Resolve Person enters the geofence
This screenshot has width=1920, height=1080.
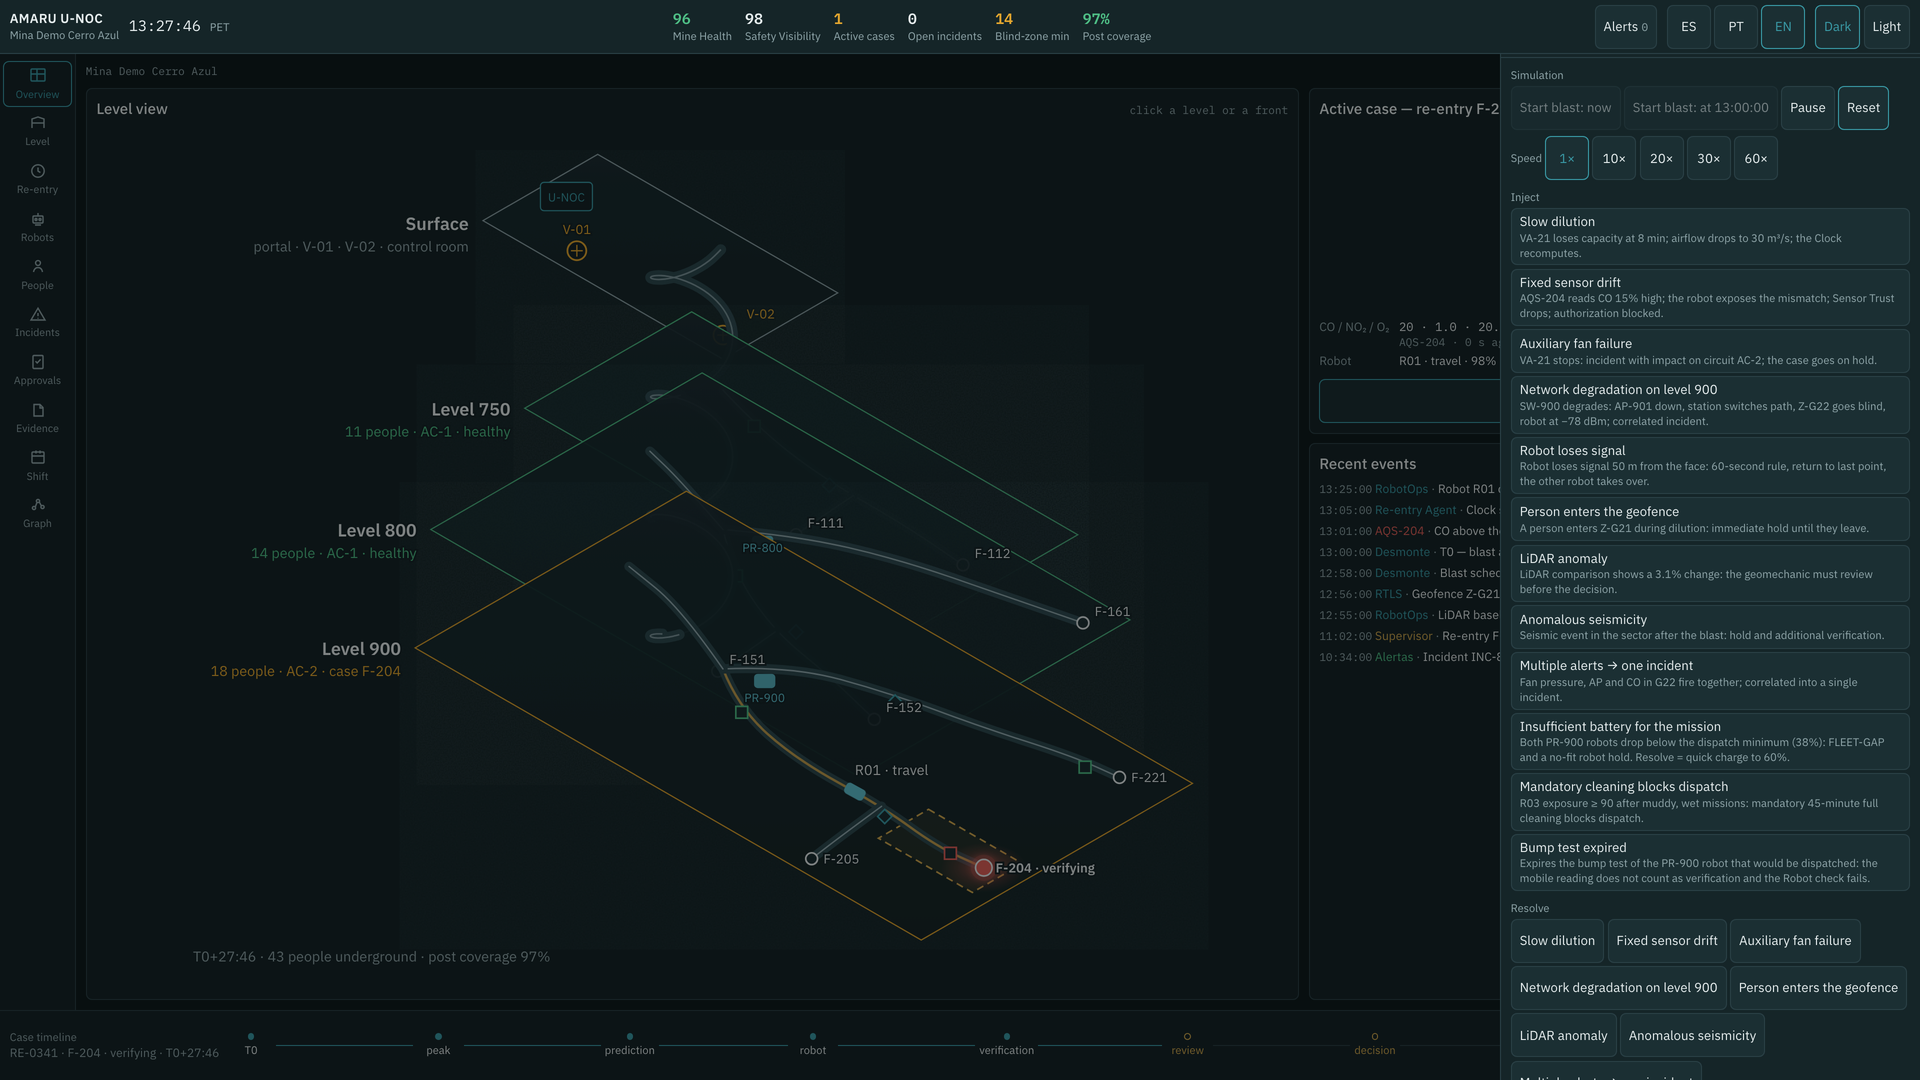pyautogui.click(x=1818, y=988)
